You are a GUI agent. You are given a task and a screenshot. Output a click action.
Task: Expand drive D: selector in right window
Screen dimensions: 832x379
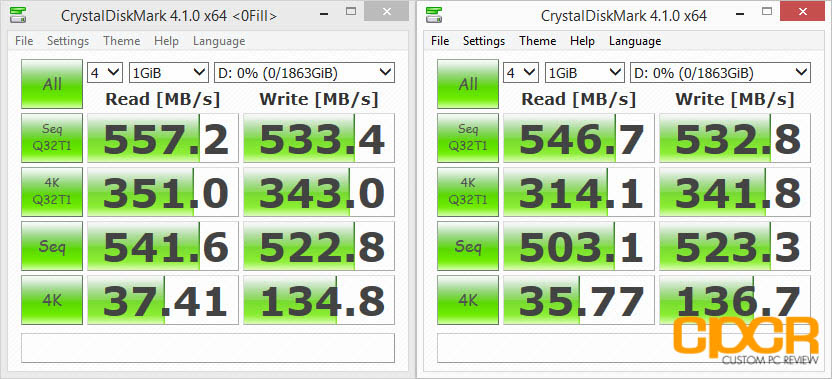click(721, 73)
